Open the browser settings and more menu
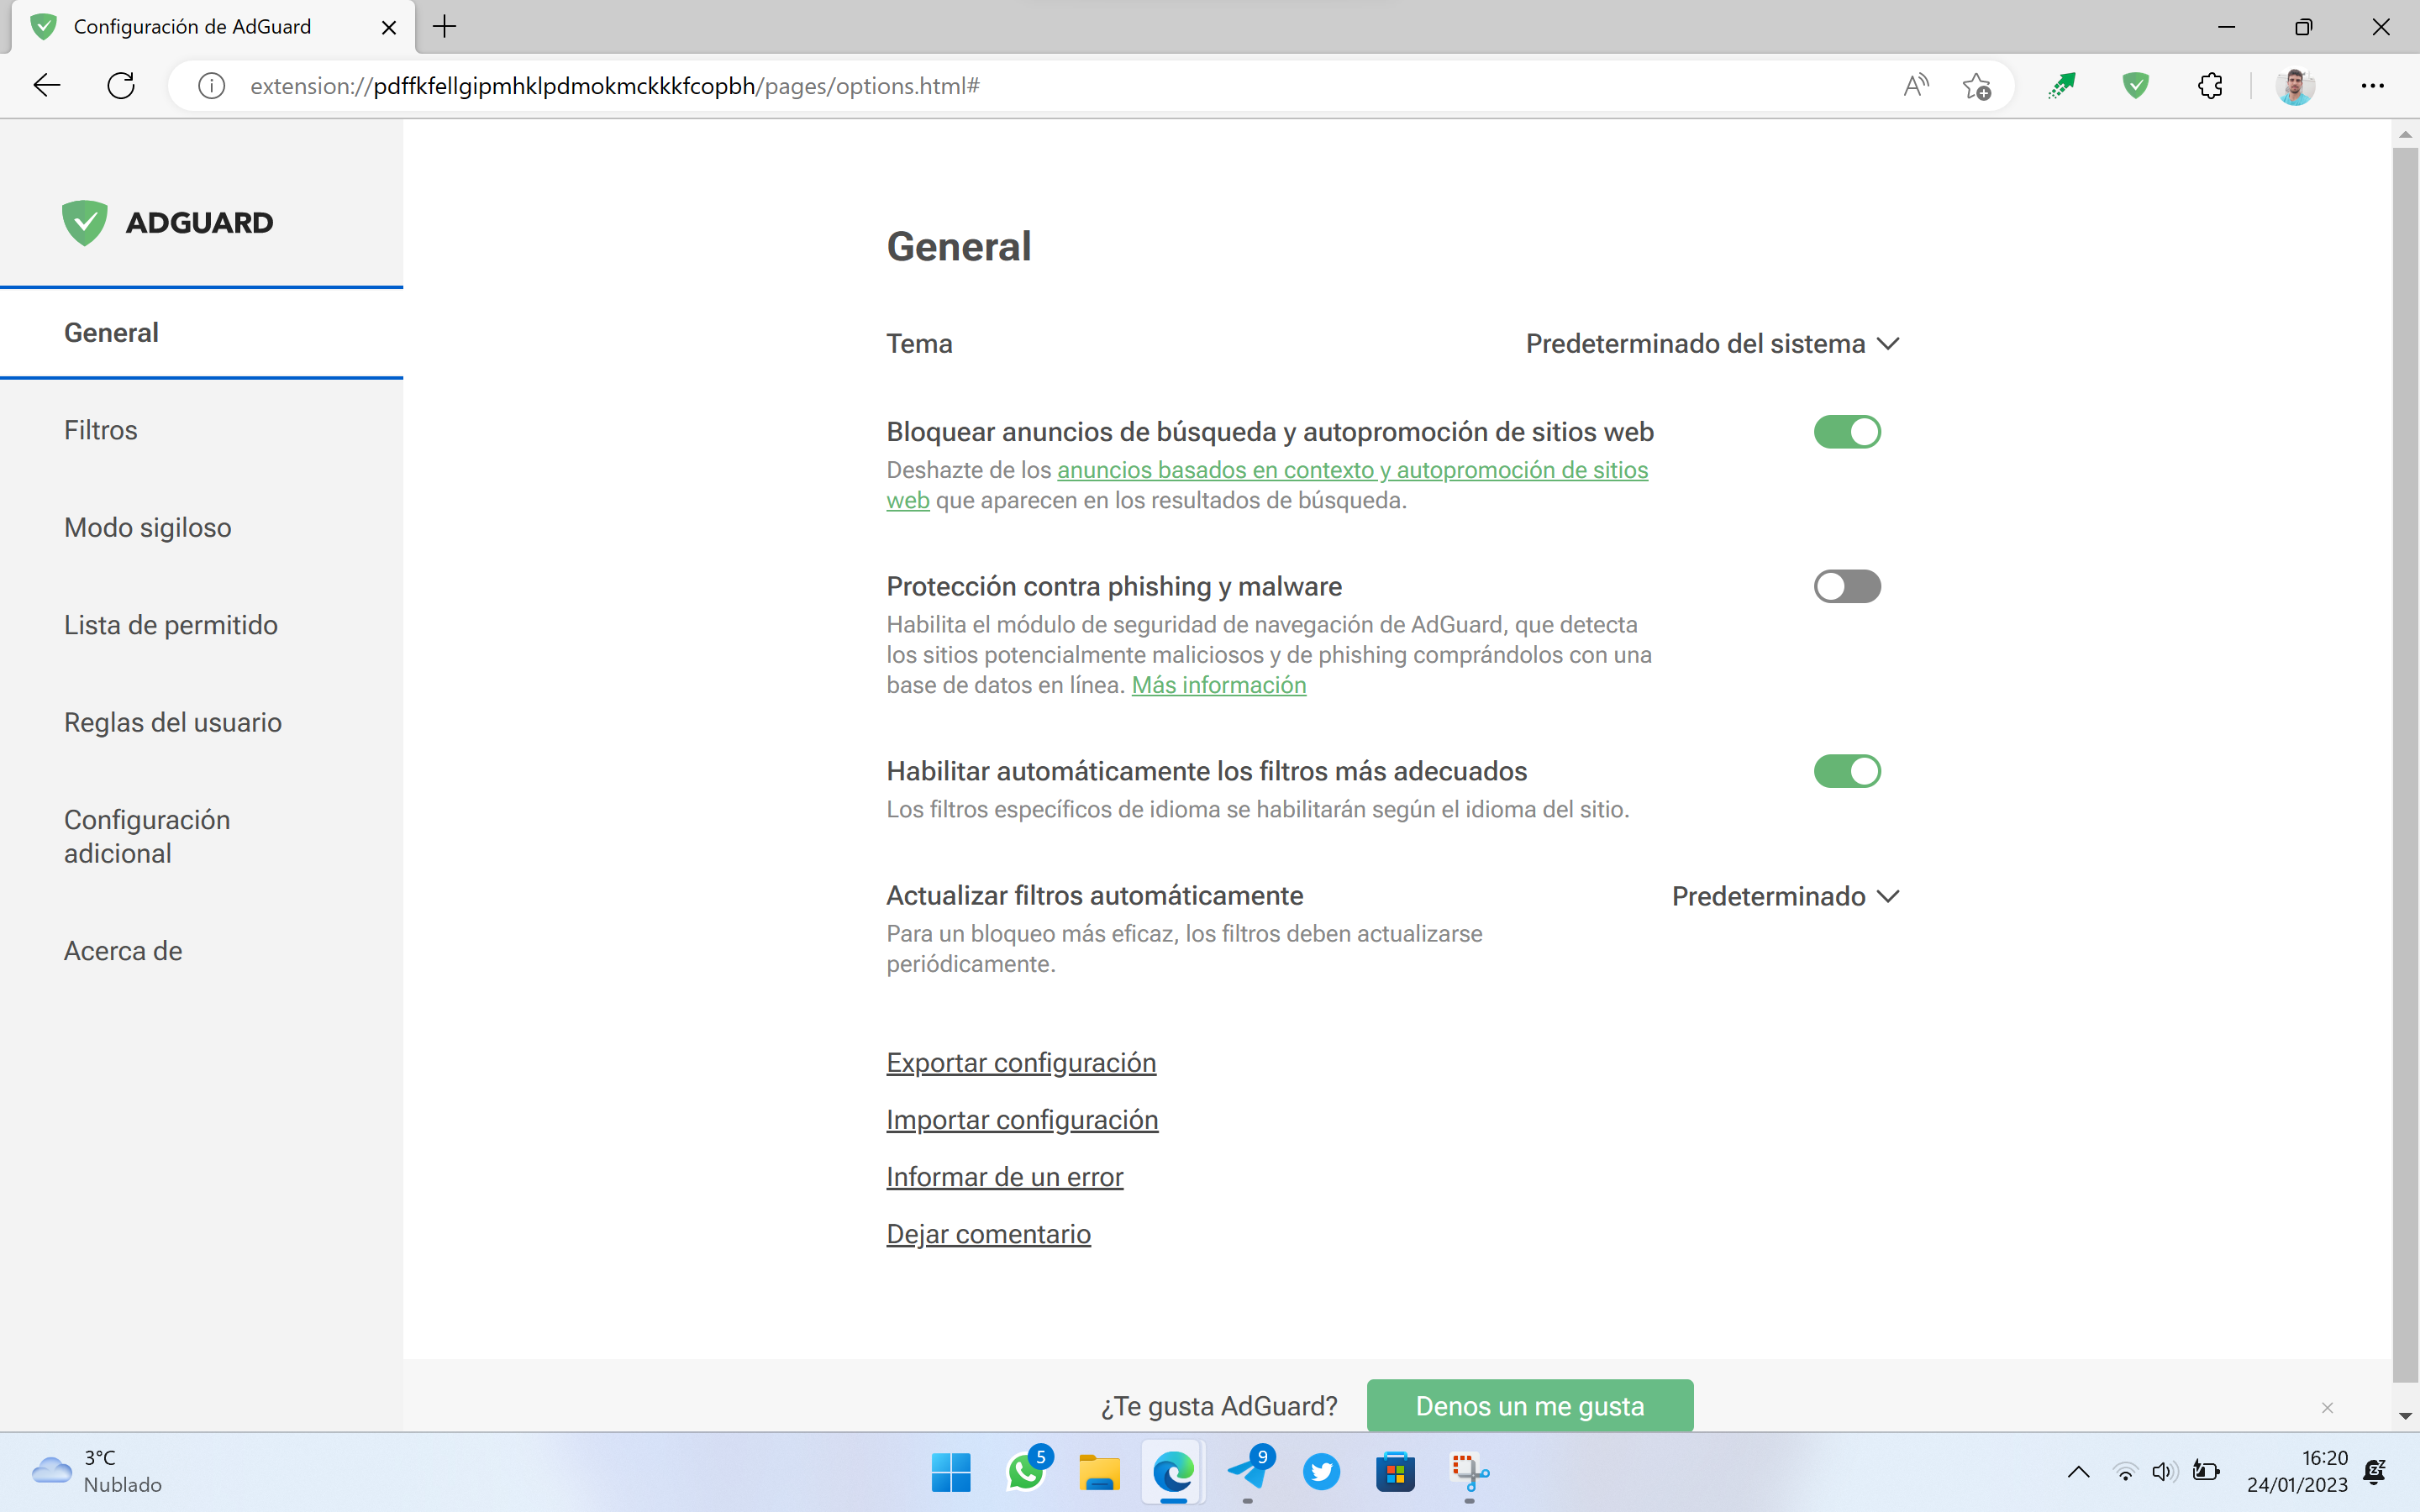2420x1512 pixels. tap(2372, 86)
